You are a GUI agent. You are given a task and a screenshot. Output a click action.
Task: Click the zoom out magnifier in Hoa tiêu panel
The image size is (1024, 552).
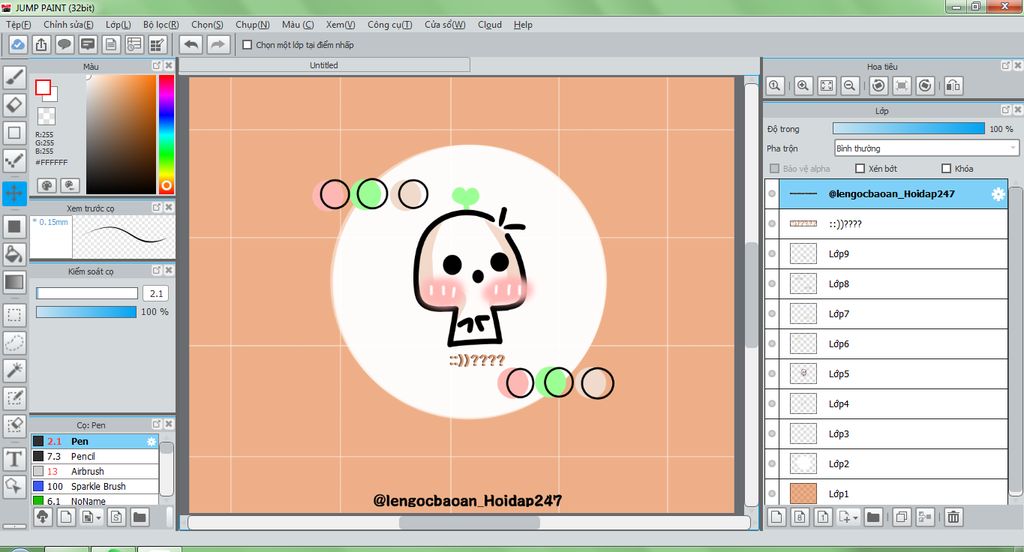[x=850, y=86]
